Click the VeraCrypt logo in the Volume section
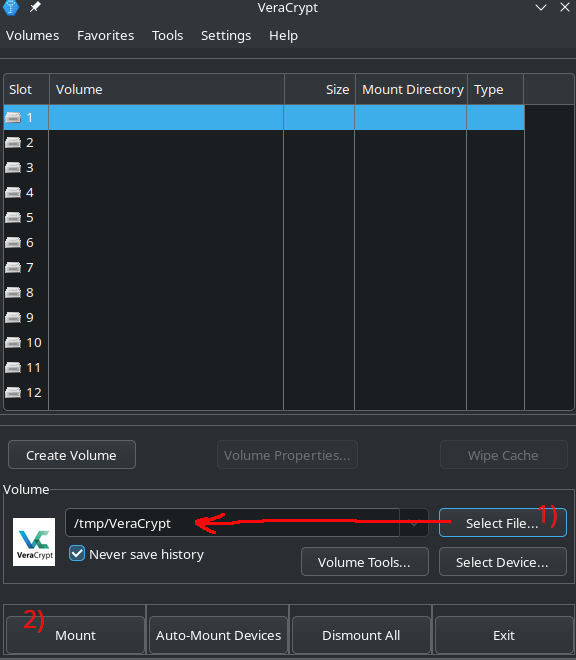The width and height of the screenshot is (576, 660). pos(34,542)
